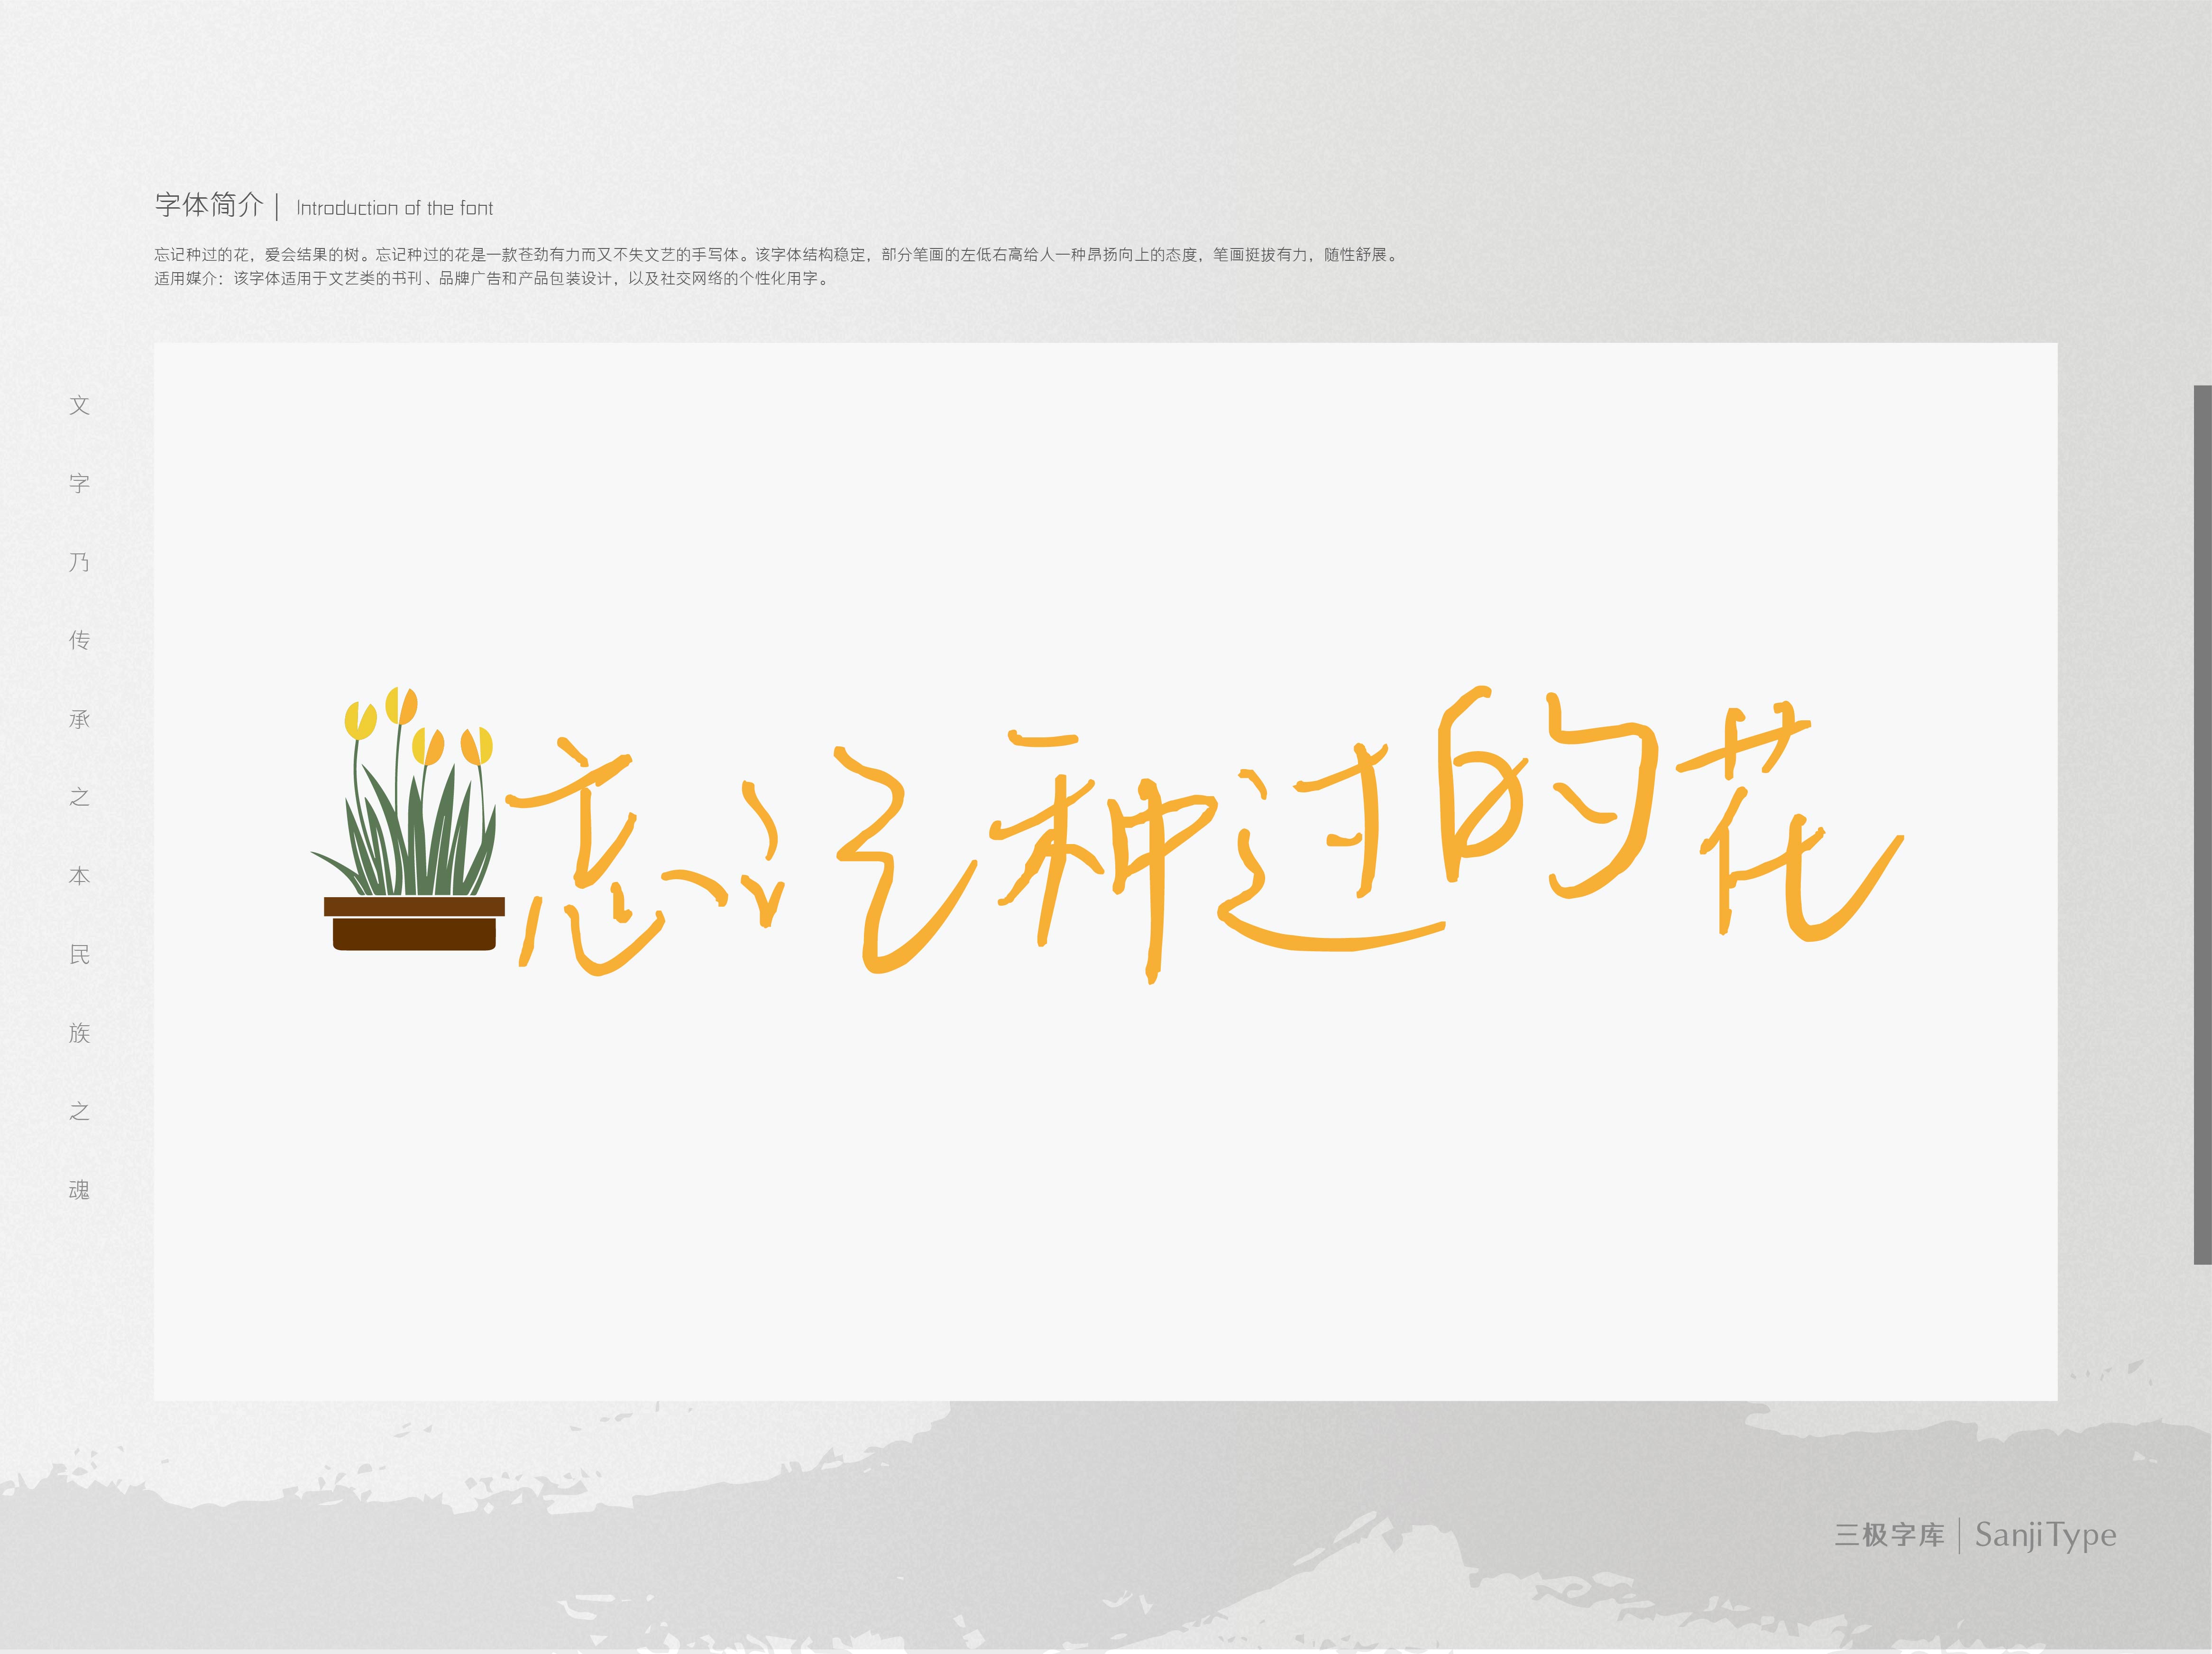Click the vertical sidebar character 族
The image size is (2212, 1654).
79,1033
